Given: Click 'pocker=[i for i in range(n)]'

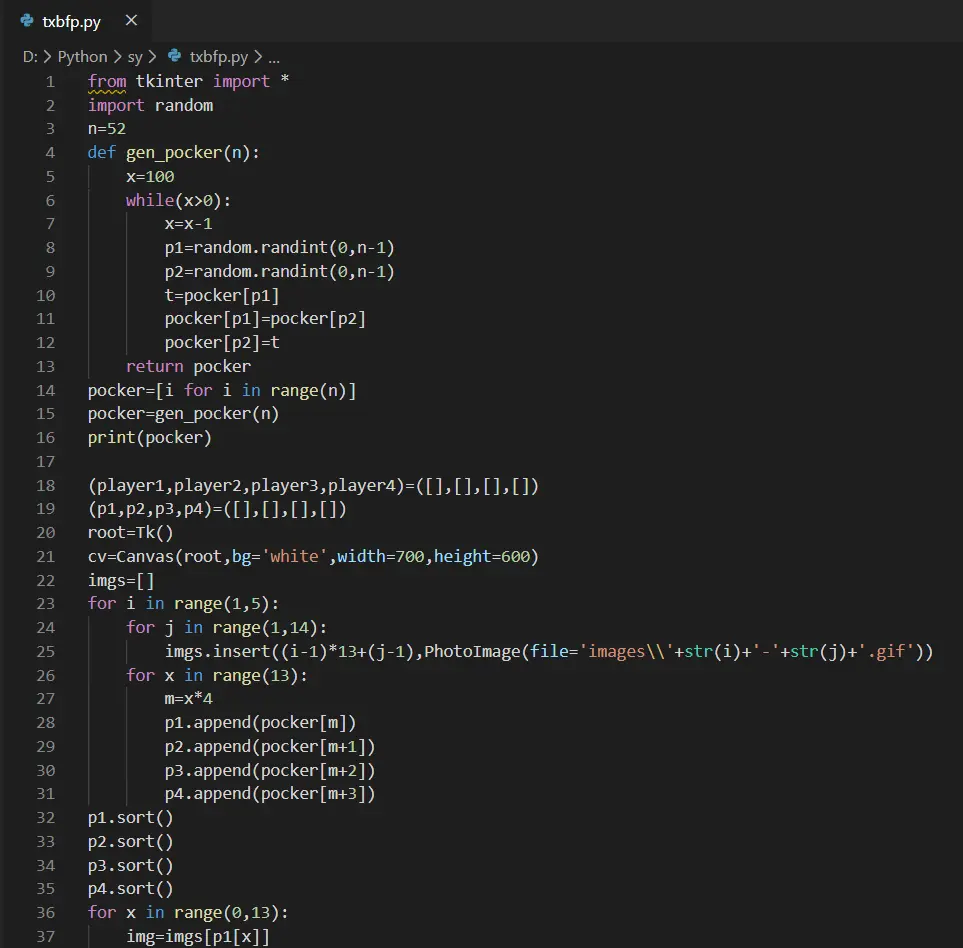Looking at the screenshot, I should tap(222, 391).
